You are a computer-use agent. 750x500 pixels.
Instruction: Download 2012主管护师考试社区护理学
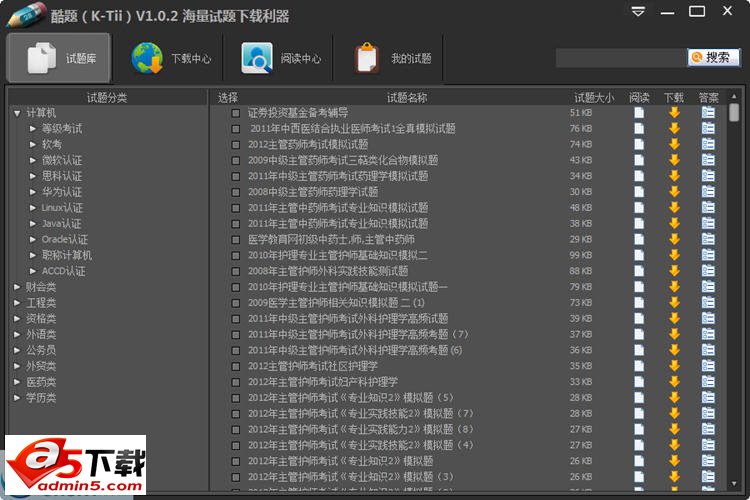pyautogui.click(x=674, y=366)
